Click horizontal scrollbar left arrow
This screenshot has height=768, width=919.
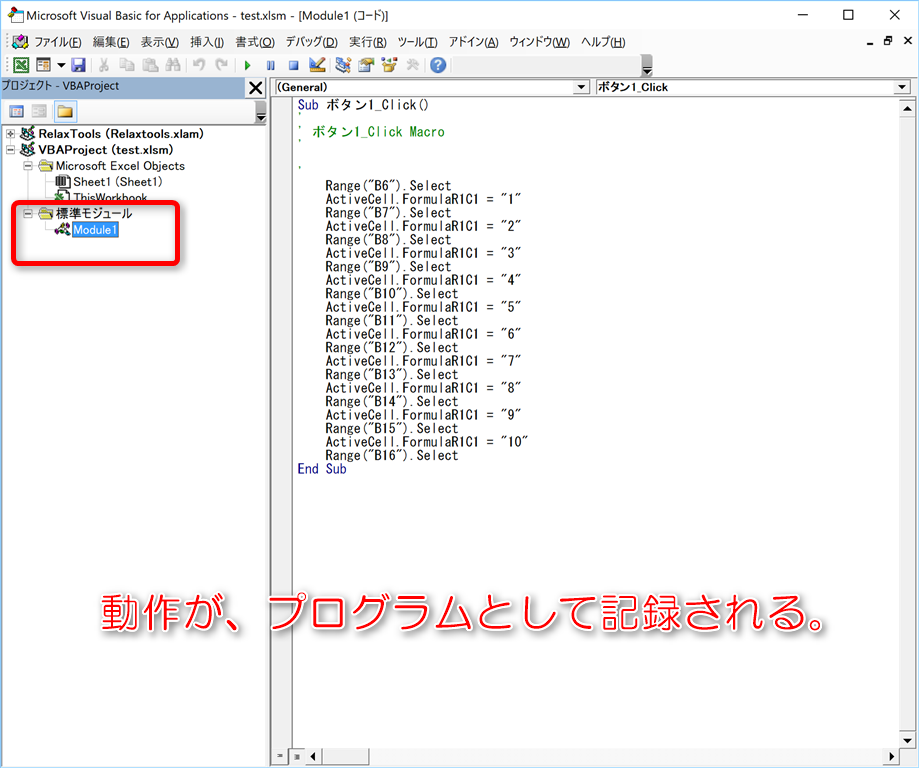tap(314, 756)
